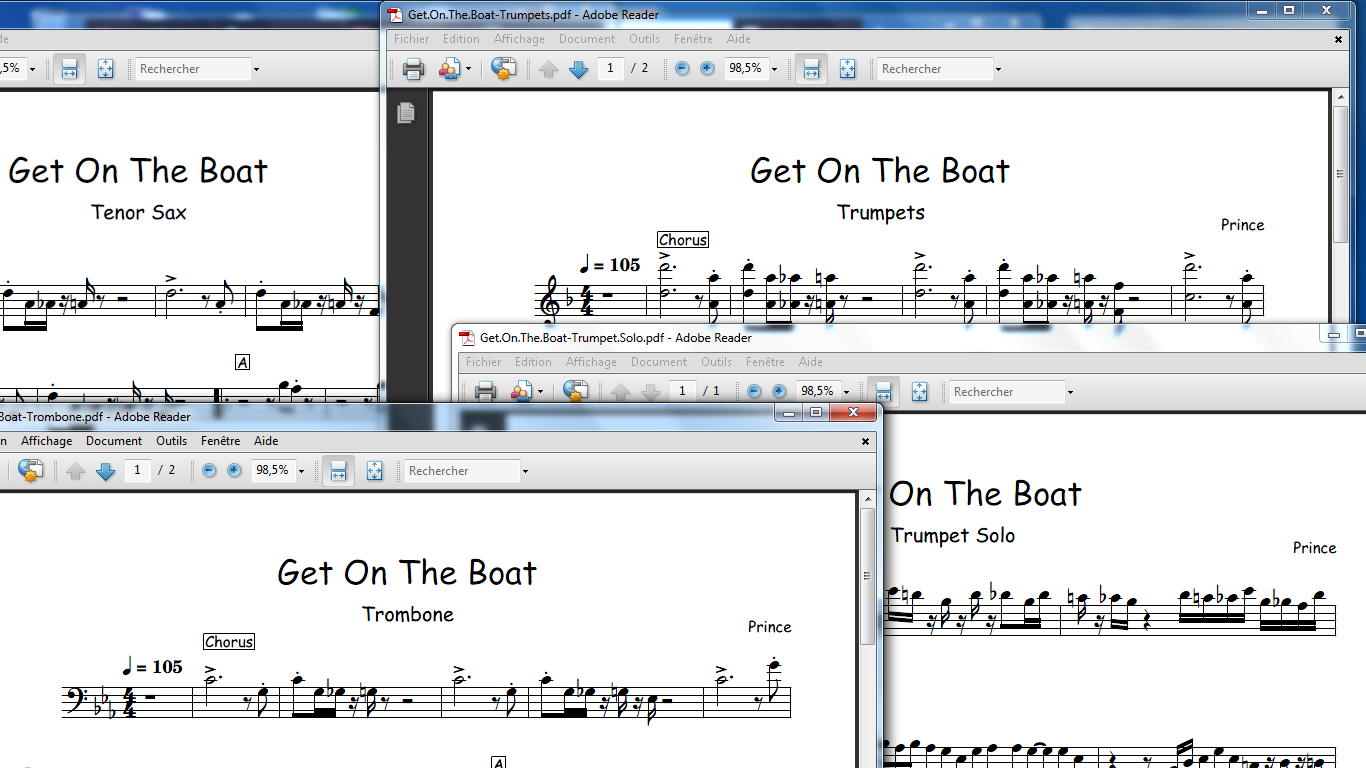Image resolution: width=1366 pixels, height=768 pixels.
Task: Open Fichier menu in Trumpets window
Action: pyautogui.click(x=411, y=39)
